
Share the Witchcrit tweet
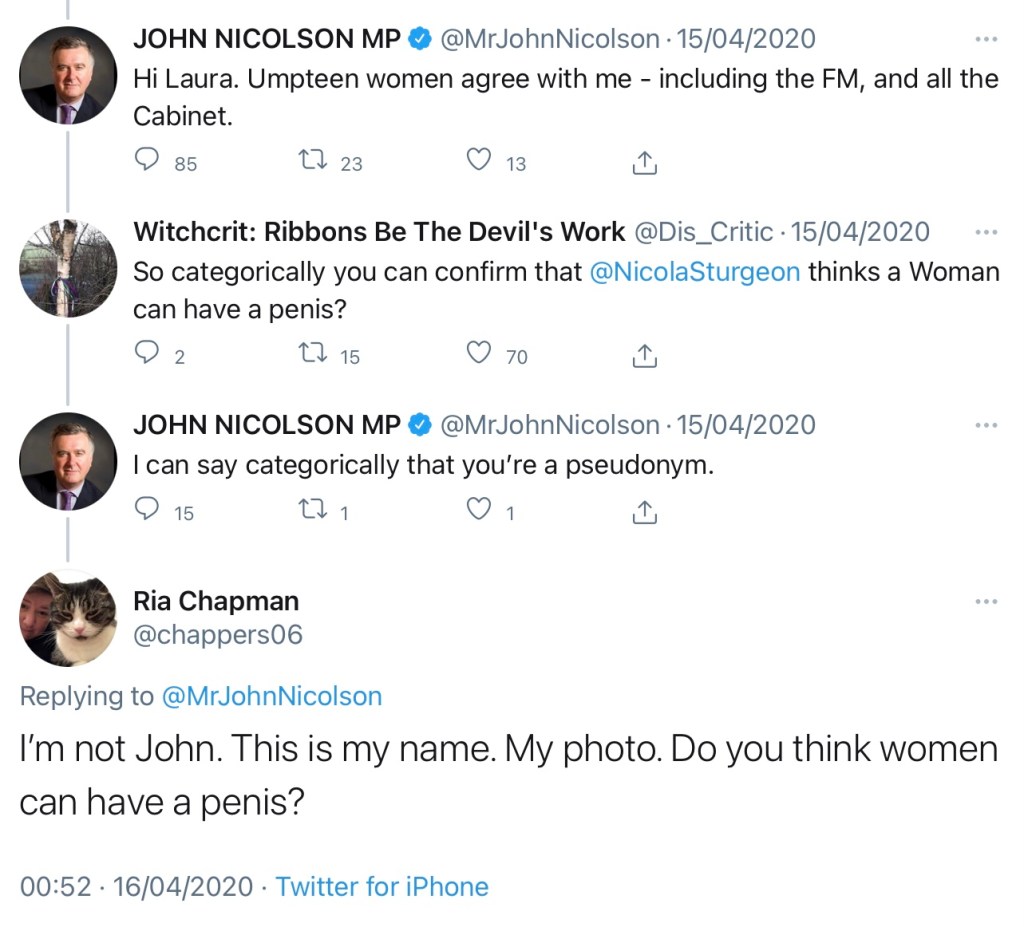pyautogui.click(x=646, y=355)
